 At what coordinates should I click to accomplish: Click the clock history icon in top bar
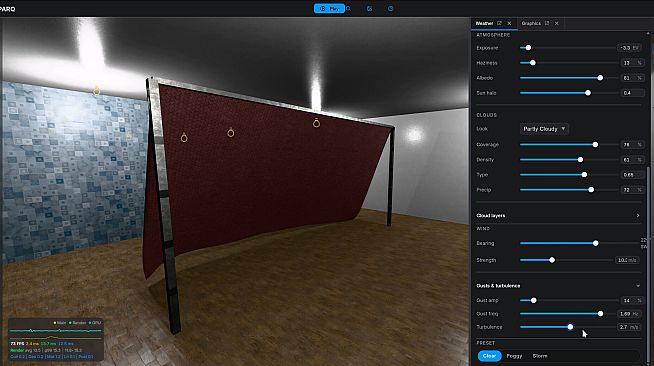tap(390, 8)
